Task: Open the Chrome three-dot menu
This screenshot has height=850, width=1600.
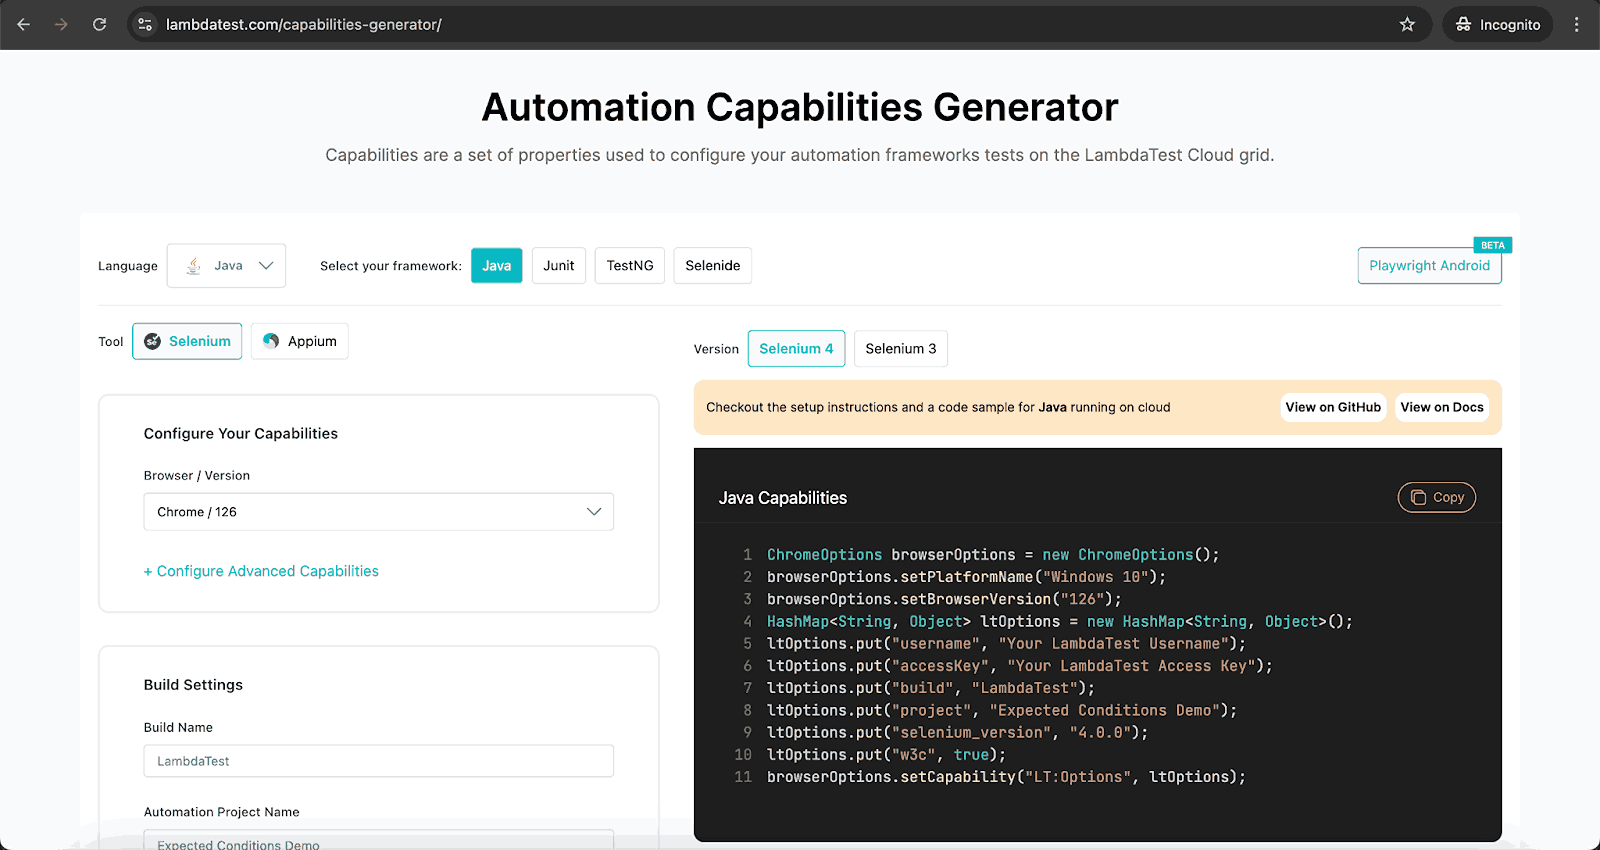Action: coord(1576,24)
